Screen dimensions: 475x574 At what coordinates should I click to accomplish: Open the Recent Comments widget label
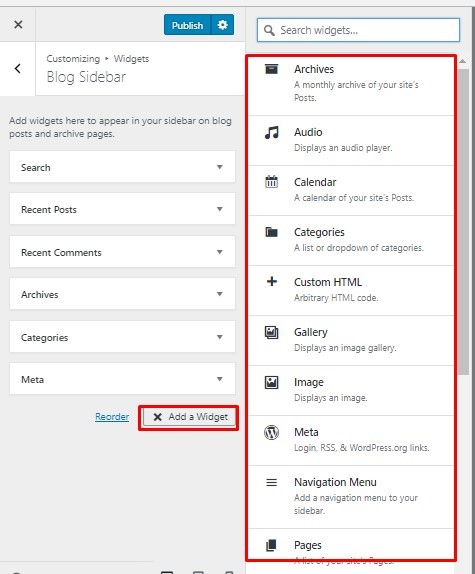(61, 253)
